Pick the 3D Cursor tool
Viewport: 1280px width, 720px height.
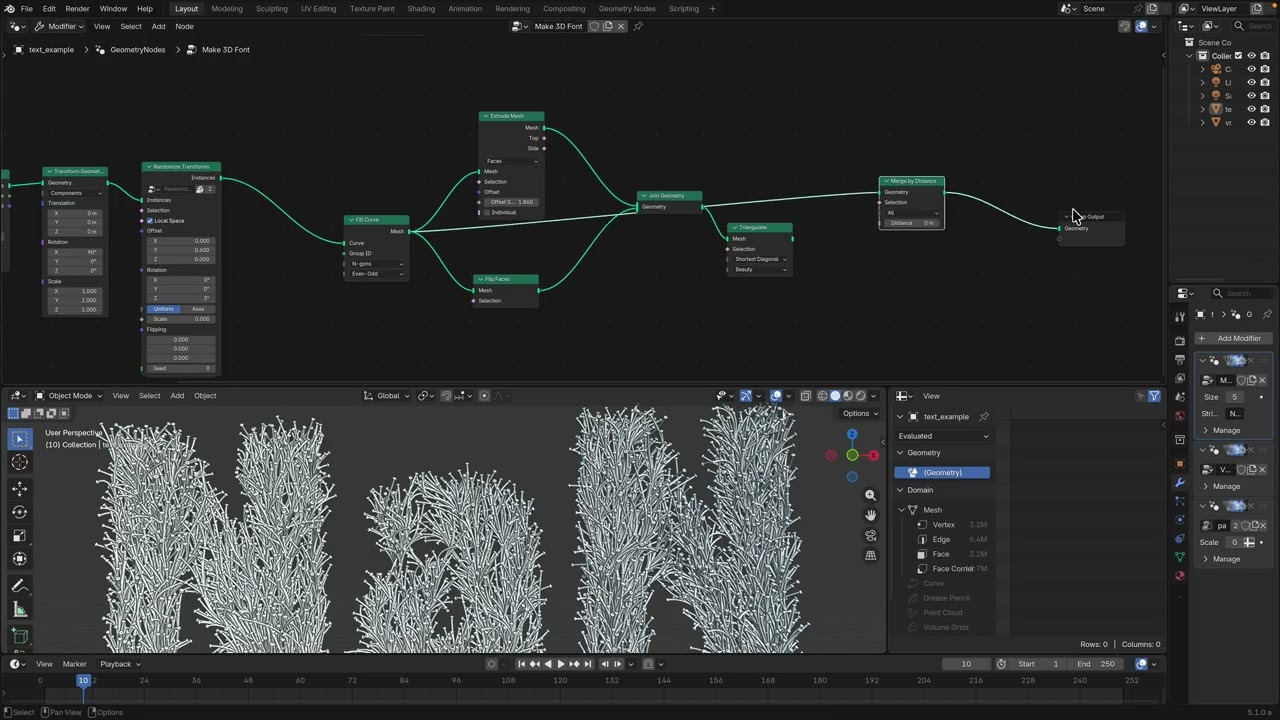point(19,462)
